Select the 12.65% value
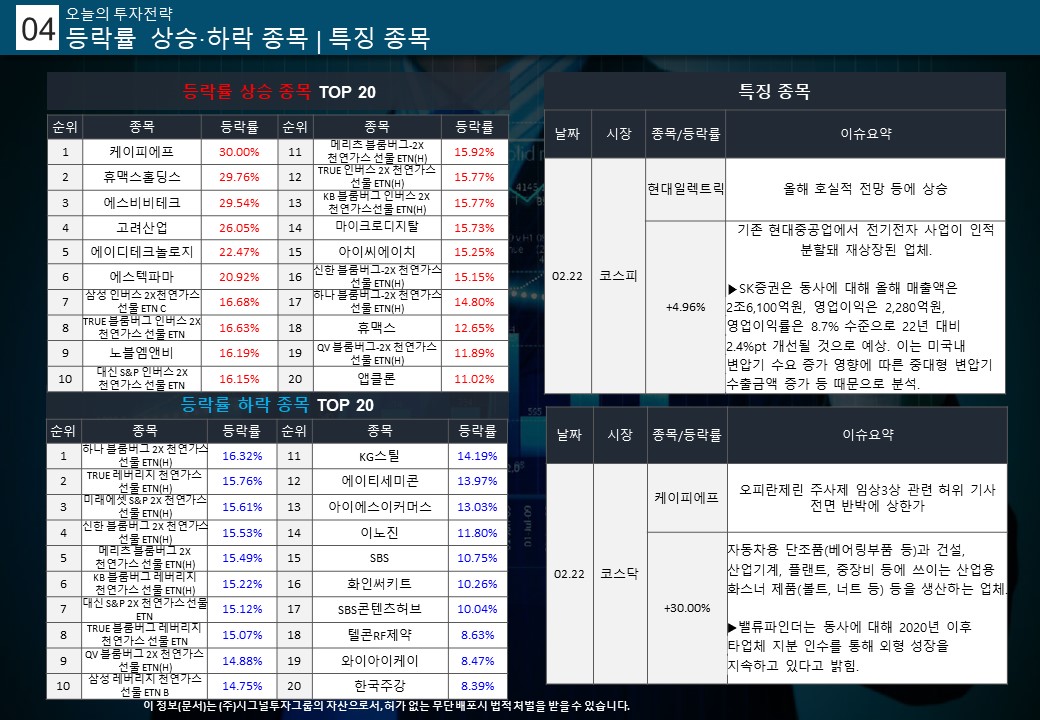Image resolution: width=1040 pixels, height=720 pixels. [474, 328]
